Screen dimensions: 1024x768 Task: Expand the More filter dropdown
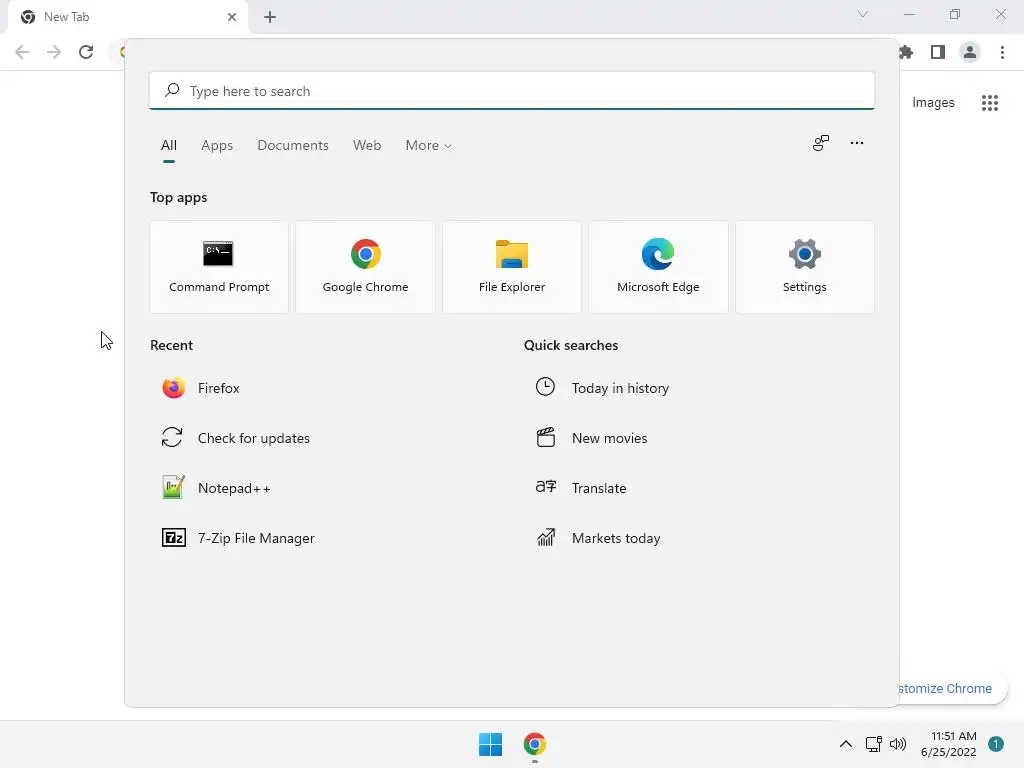pos(428,146)
